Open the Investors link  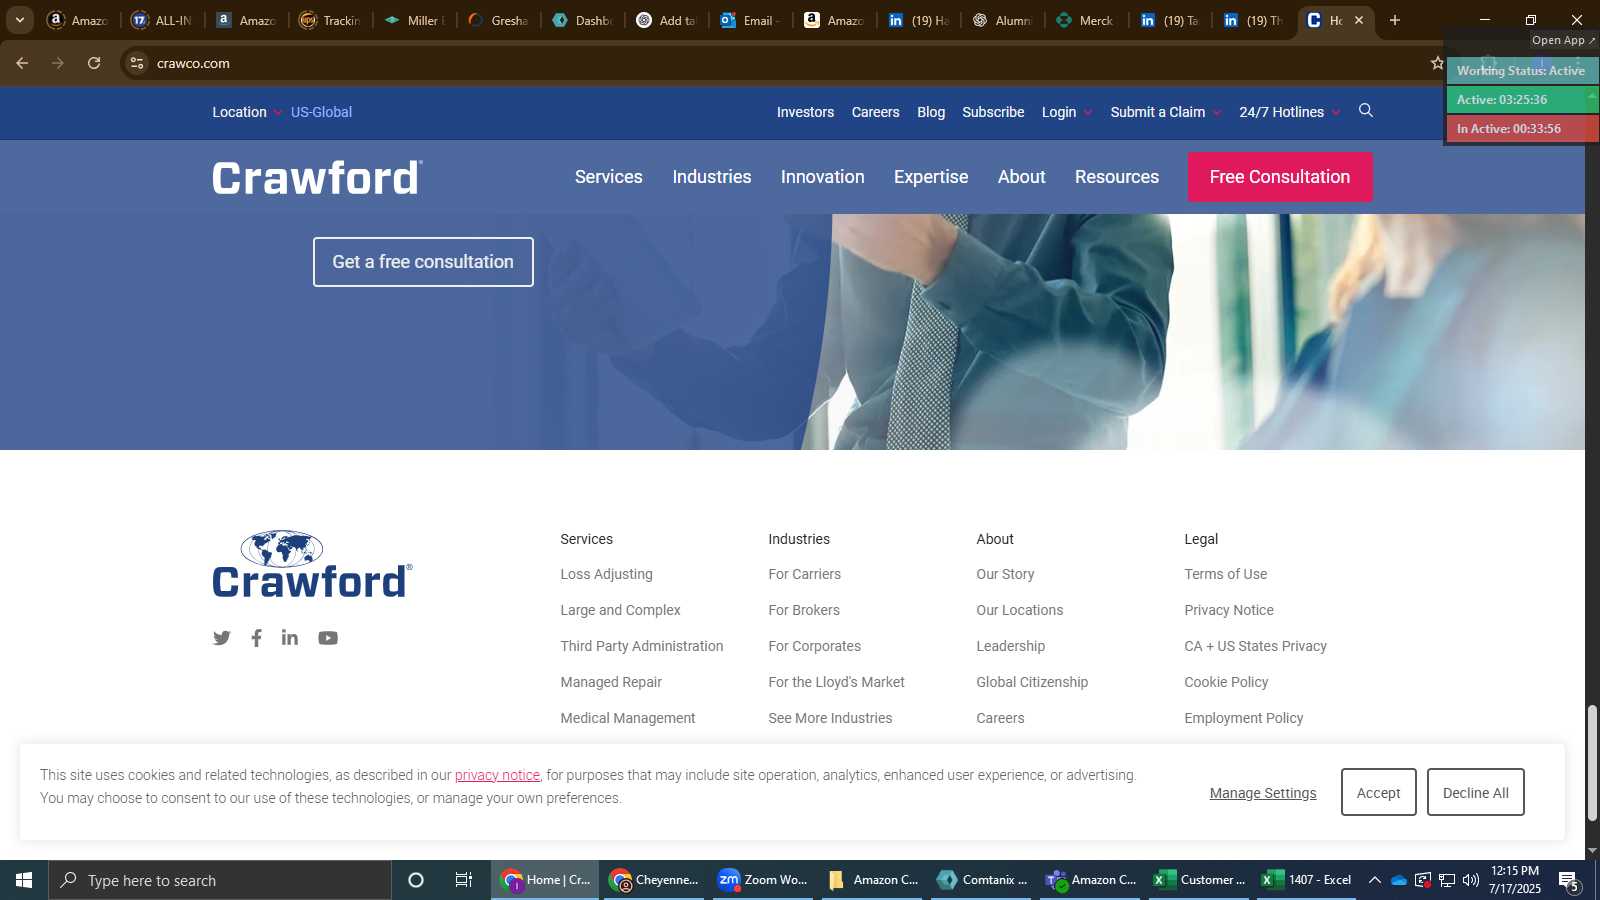coord(805,112)
